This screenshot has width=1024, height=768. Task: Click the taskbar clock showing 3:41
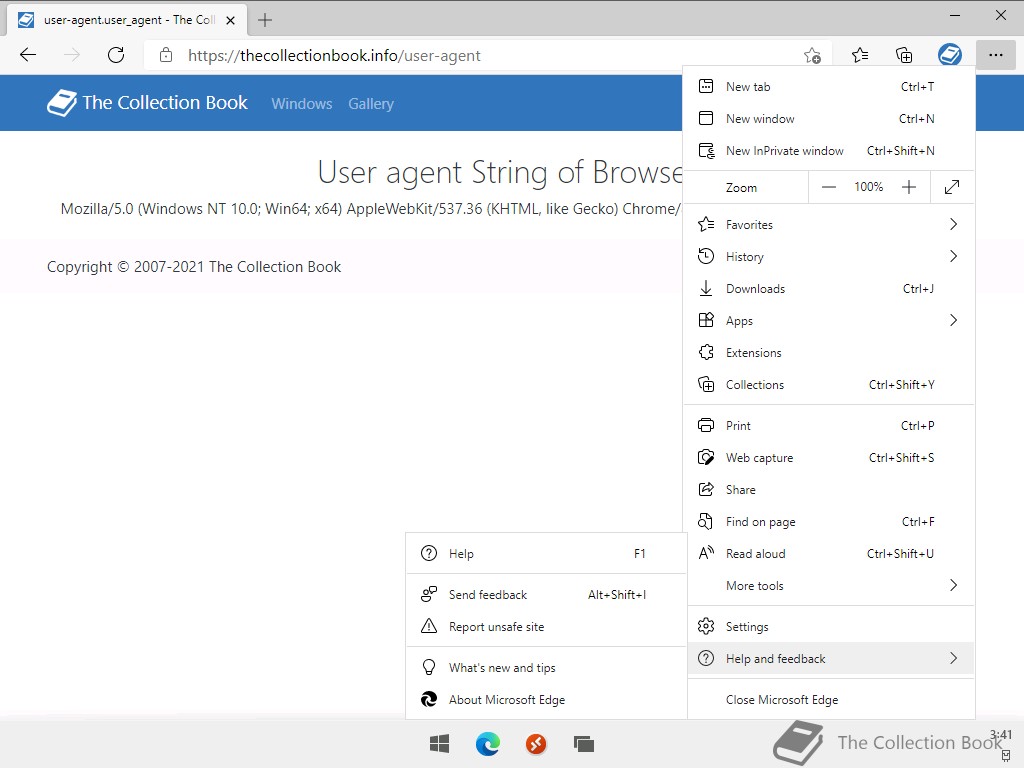pos(1000,735)
